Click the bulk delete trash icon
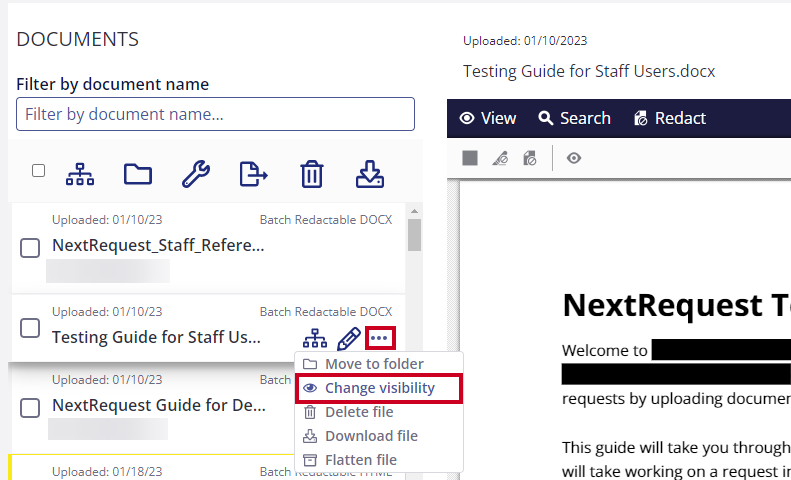Image resolution: width=791 pixels, height=480 pixels. point(312,174)
